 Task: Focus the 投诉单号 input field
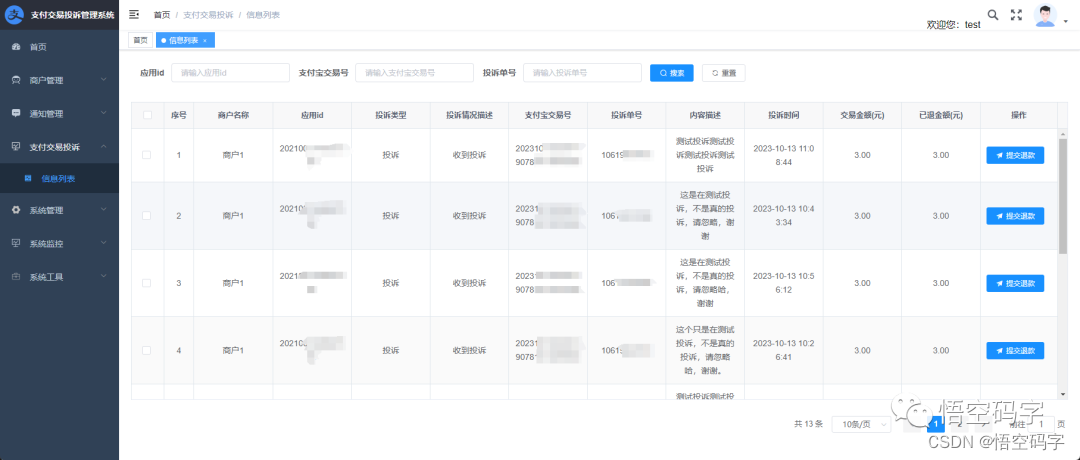click(x=582, y=72)
